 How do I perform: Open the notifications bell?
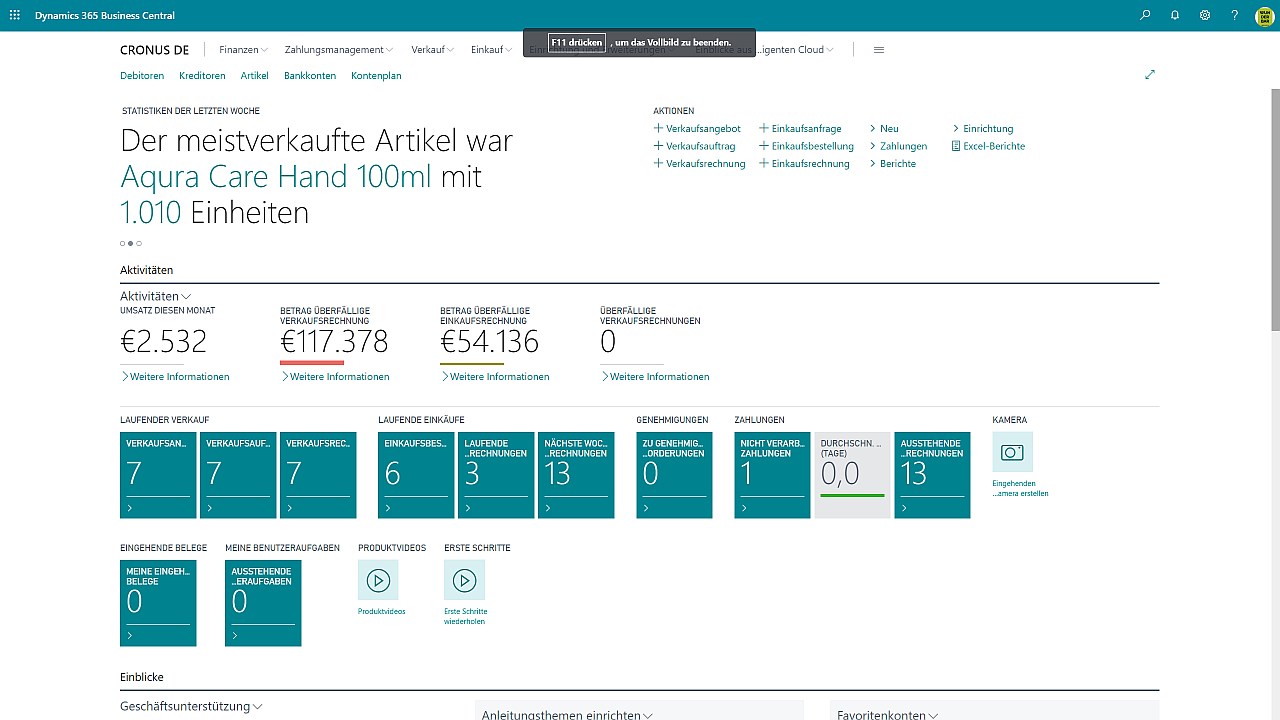1175,15
